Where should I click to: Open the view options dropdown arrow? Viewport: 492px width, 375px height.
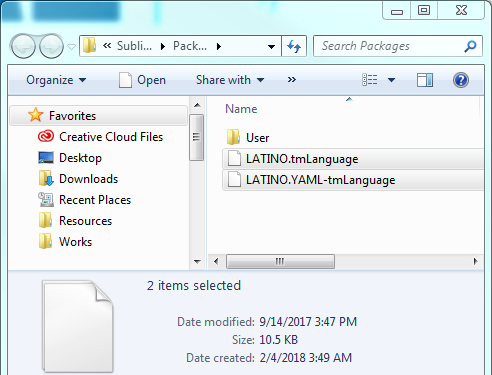(391, 80)
